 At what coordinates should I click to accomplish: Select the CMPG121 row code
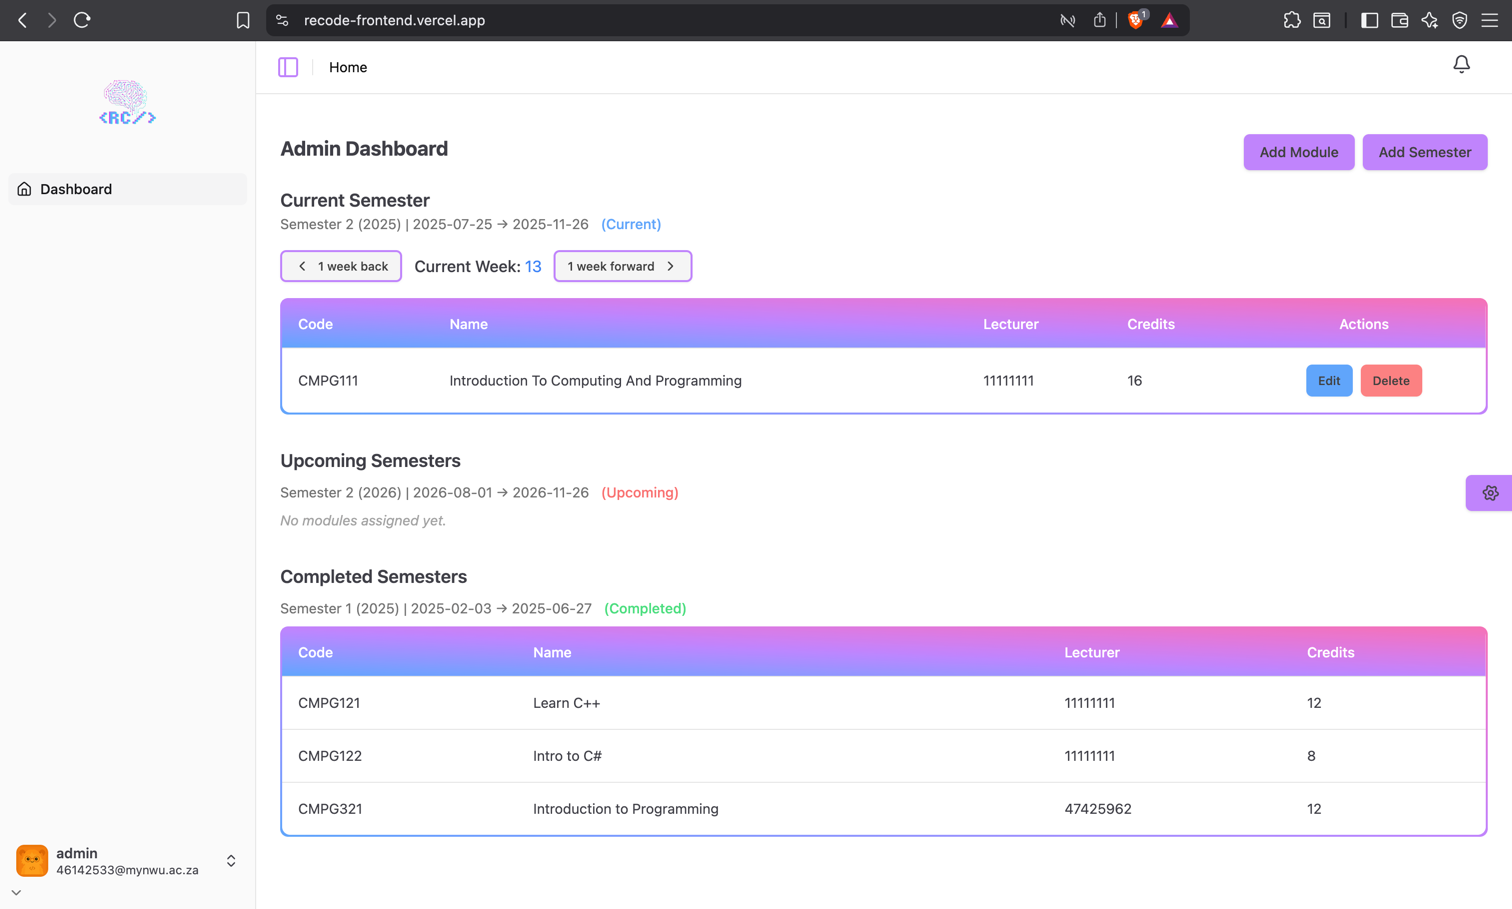coord(329,703)
